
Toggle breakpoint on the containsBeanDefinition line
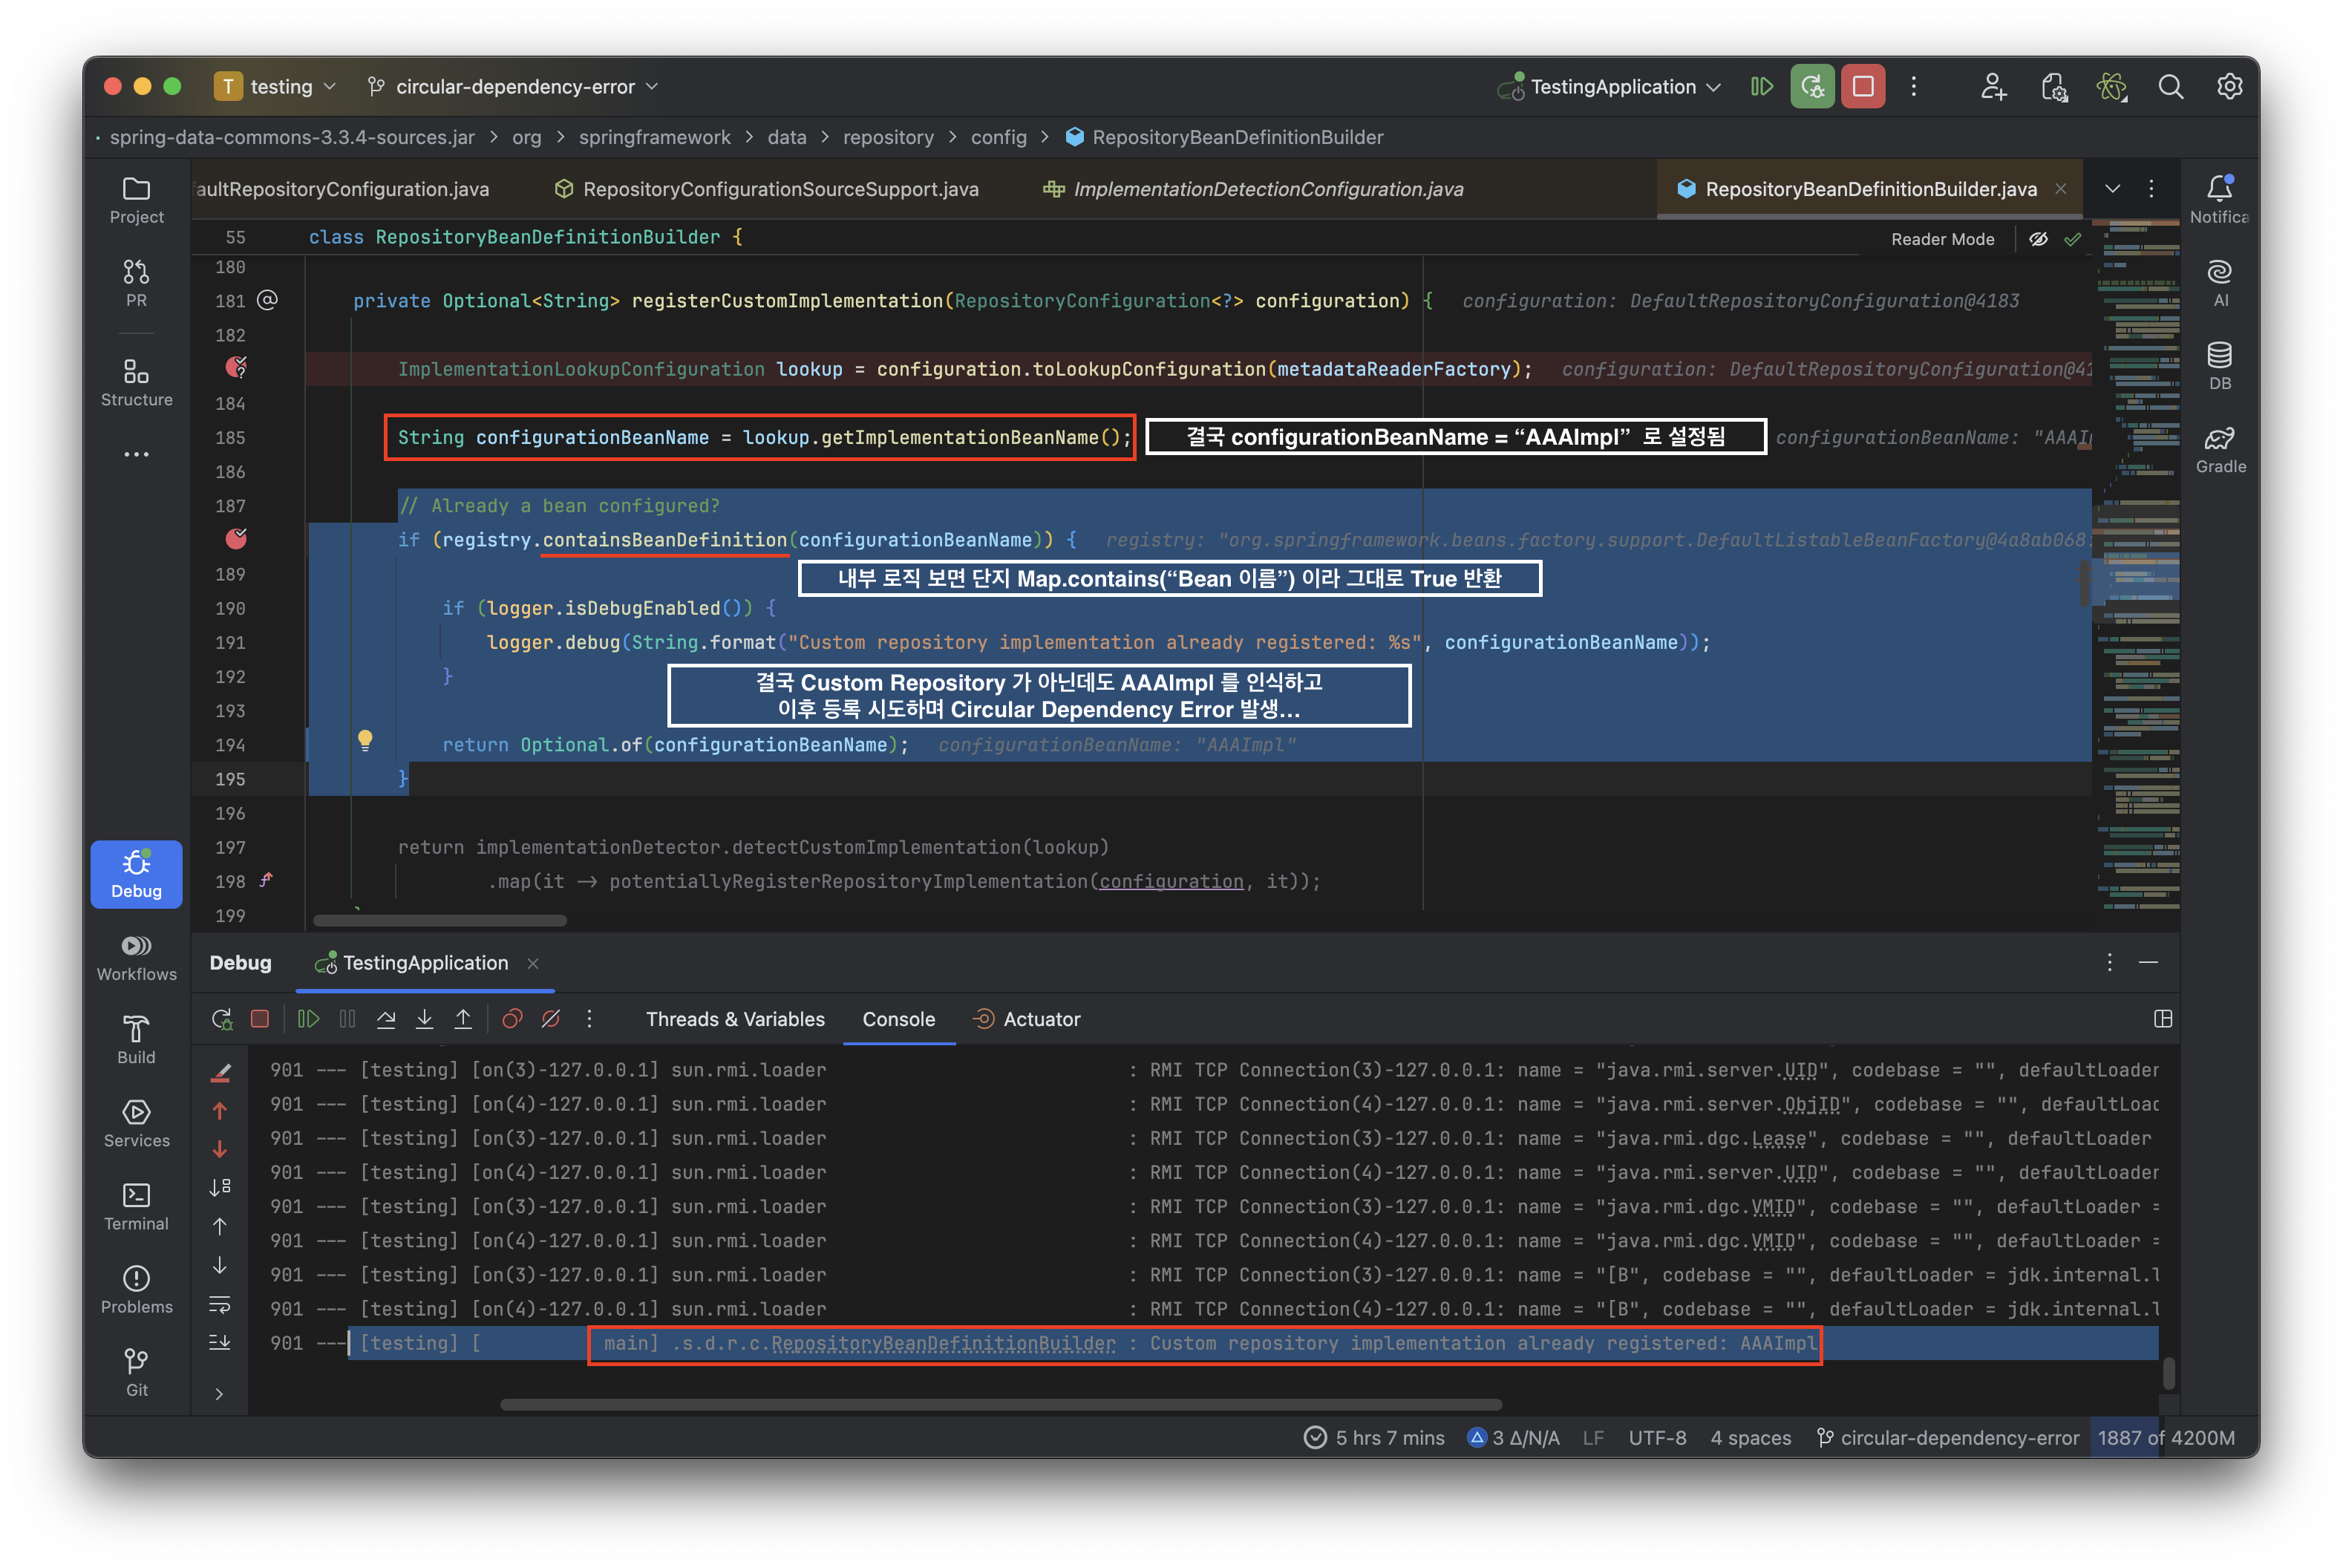[x=236, y=540]
